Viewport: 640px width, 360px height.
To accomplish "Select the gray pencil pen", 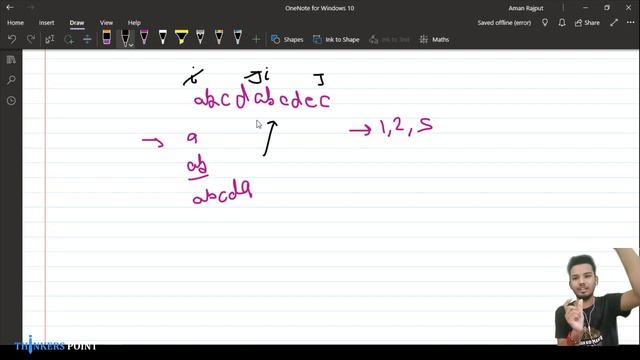I will point(200,37).
